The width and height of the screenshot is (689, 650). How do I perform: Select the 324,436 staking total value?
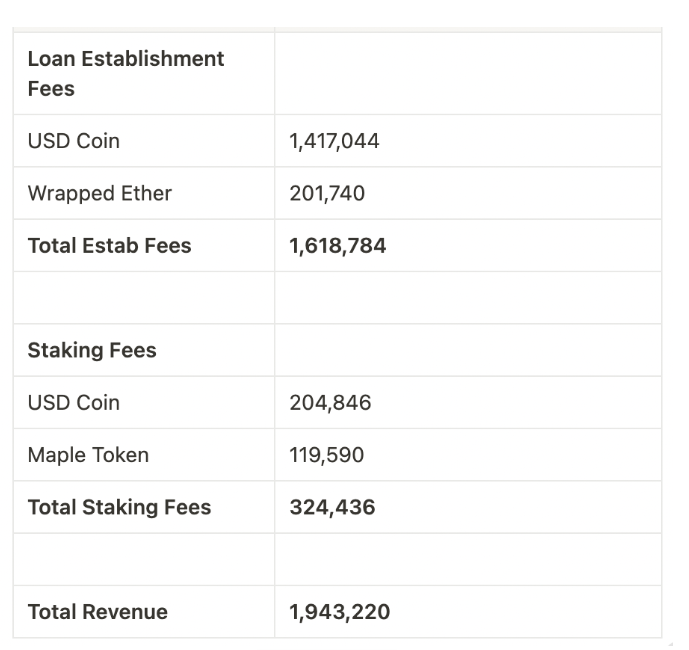click(332, 507)
